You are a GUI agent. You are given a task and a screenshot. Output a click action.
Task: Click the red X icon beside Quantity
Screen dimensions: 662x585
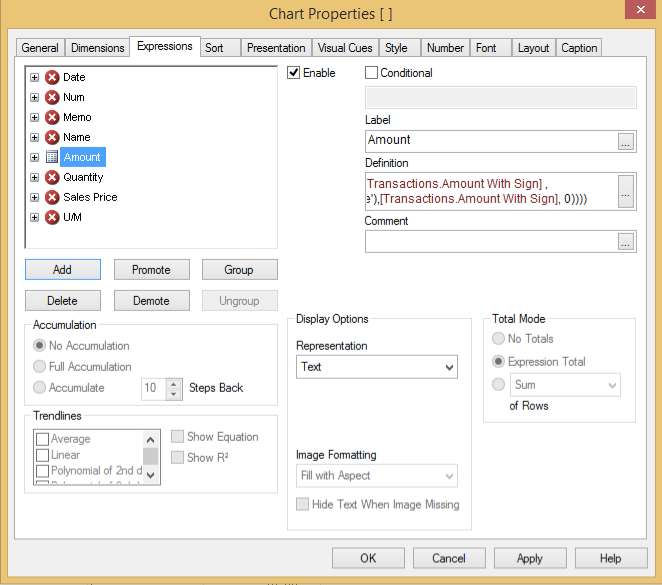52,177
